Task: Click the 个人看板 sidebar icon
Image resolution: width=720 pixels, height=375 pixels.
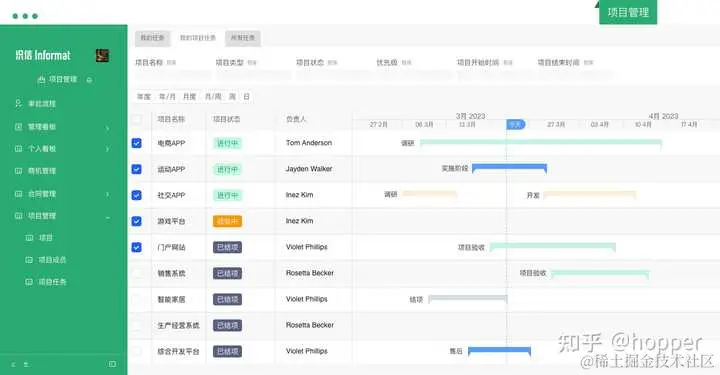Action: 18,149
